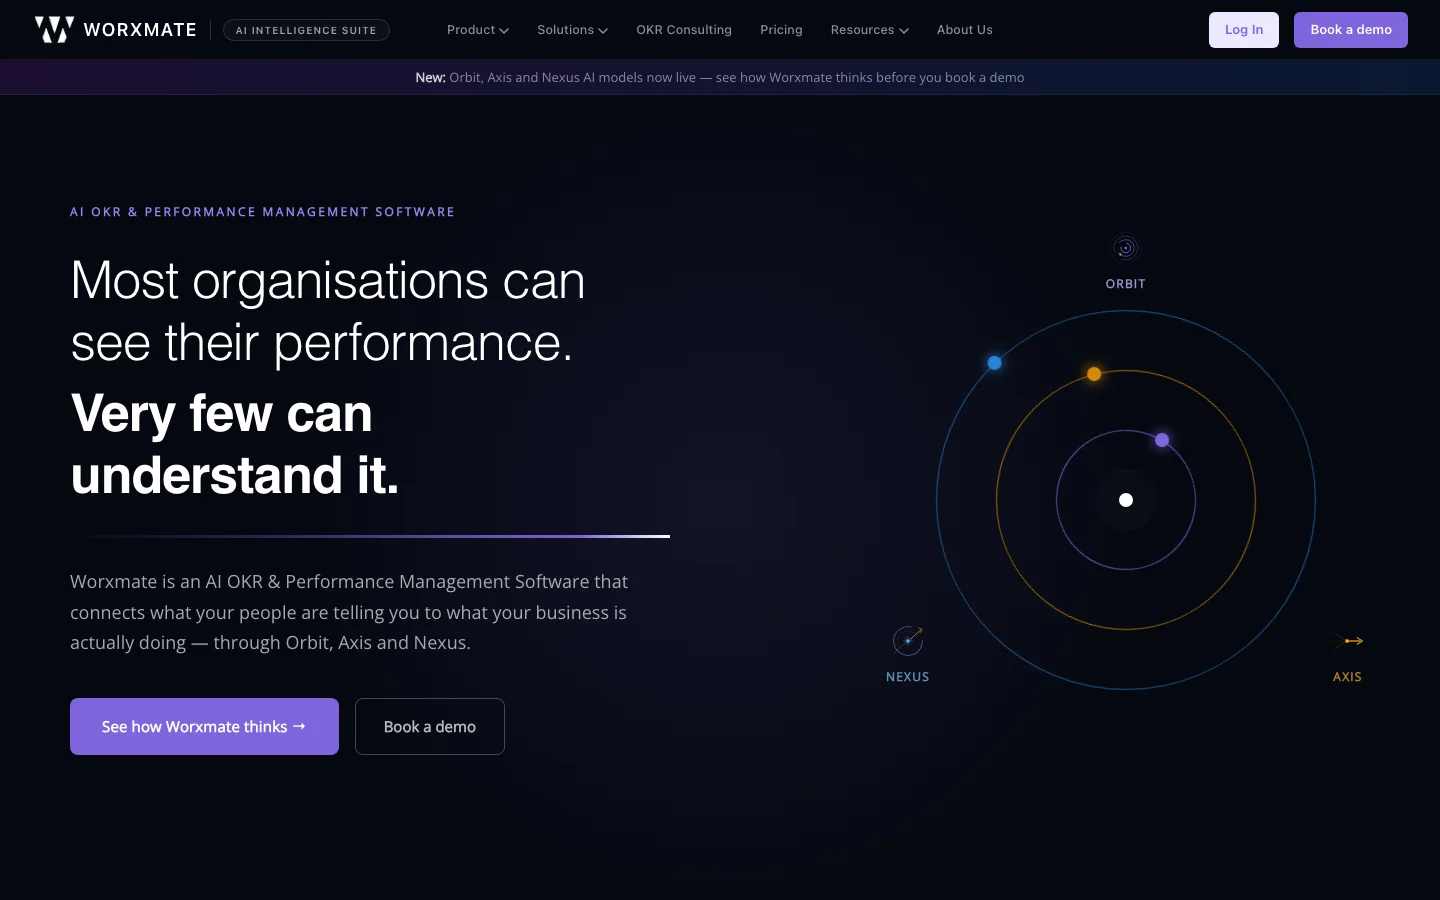Click See how Worxmate thinks button
Image resolution: width=1440 pixels, height=900 pixels.
click(x=204, y=726)
